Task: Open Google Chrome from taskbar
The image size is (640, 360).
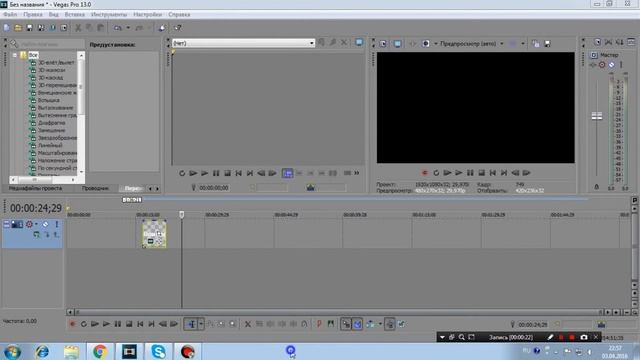Action: pyautogui.click(x=100, y=351)
